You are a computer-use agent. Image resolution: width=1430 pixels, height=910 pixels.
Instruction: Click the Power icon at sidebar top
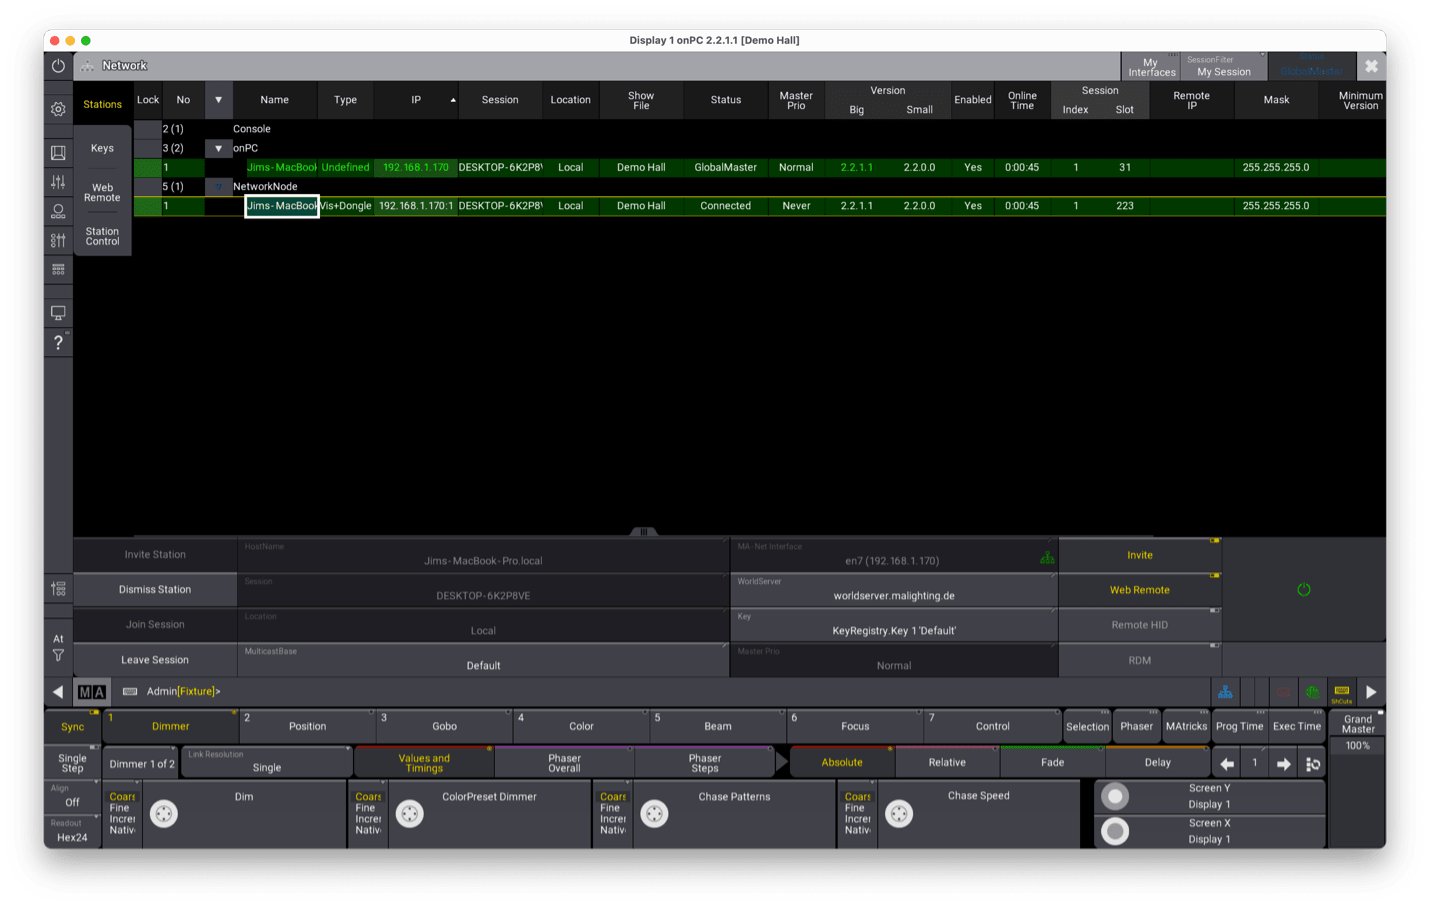(58, 66)
